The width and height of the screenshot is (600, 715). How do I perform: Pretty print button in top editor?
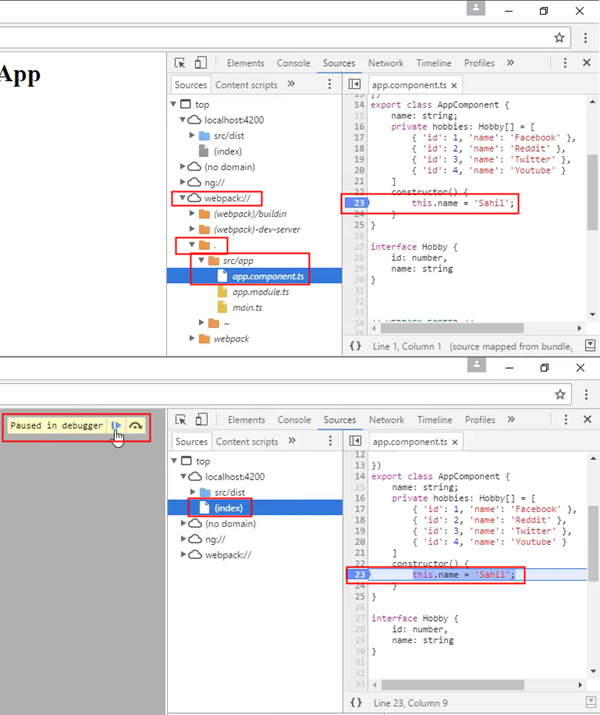coord(355,346)
